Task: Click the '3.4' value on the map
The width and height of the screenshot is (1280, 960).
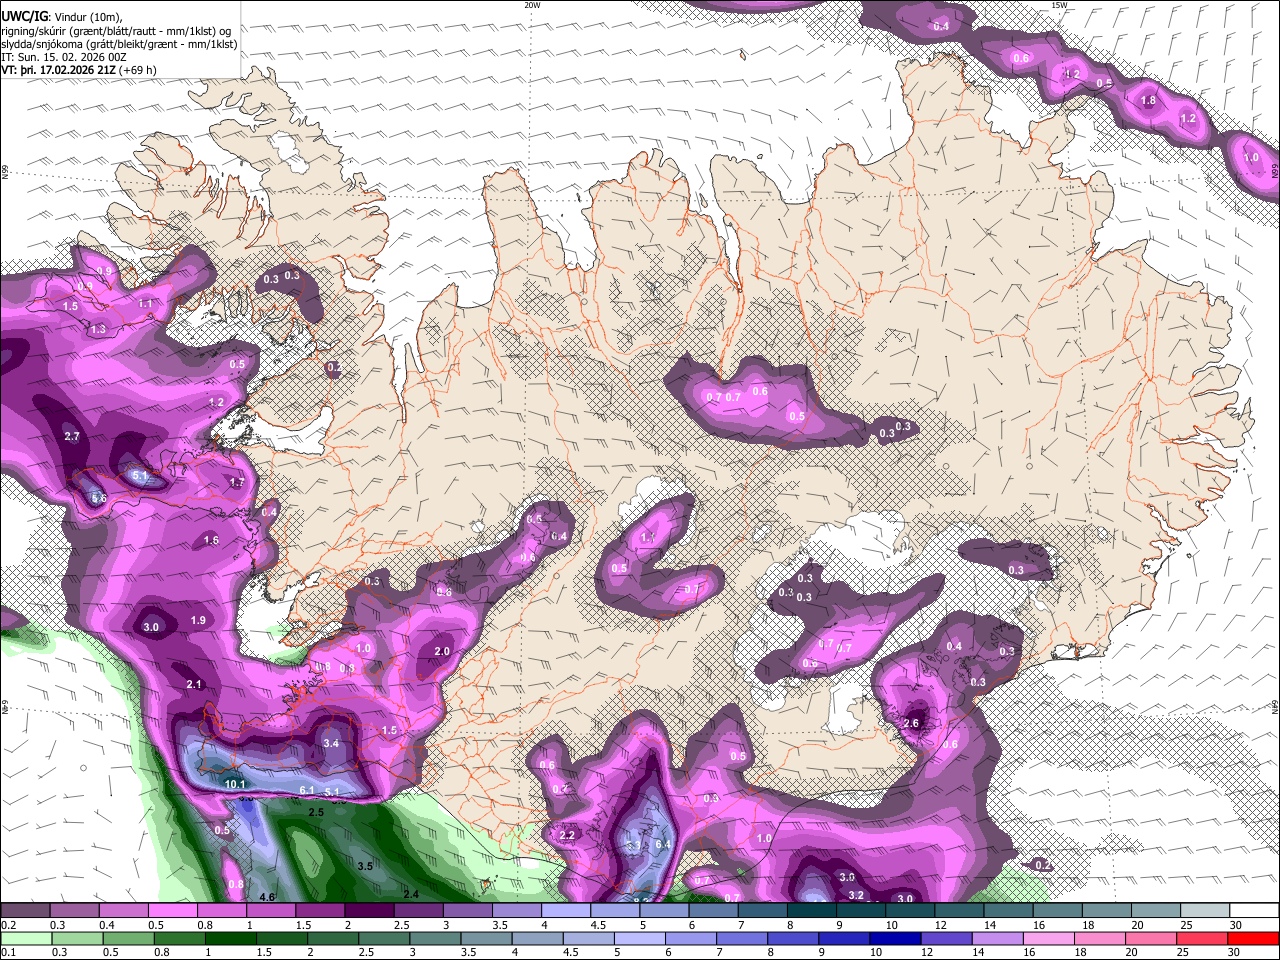Action: tap(332, 744)
